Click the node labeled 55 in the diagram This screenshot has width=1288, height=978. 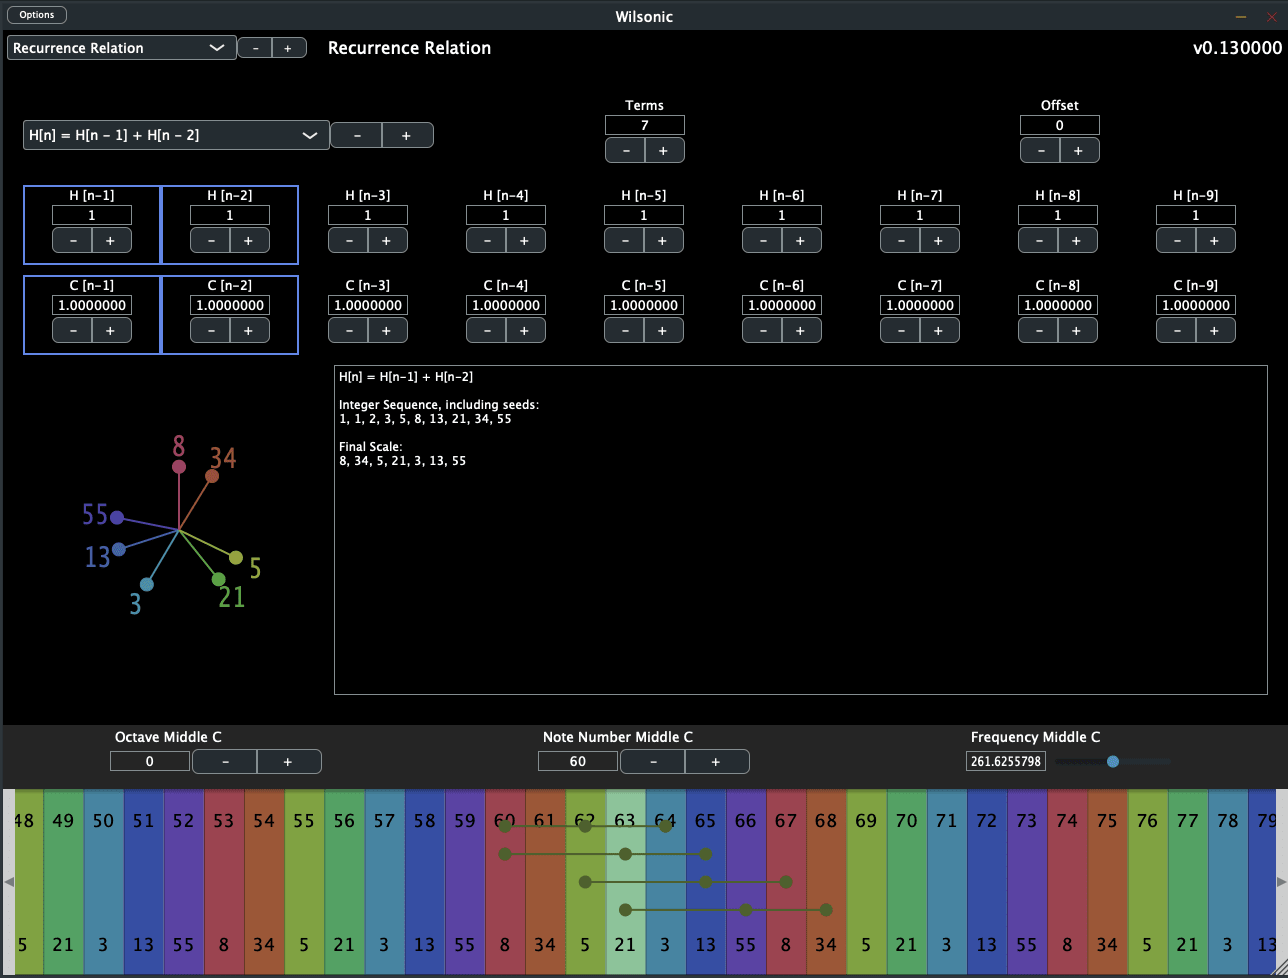117,517
